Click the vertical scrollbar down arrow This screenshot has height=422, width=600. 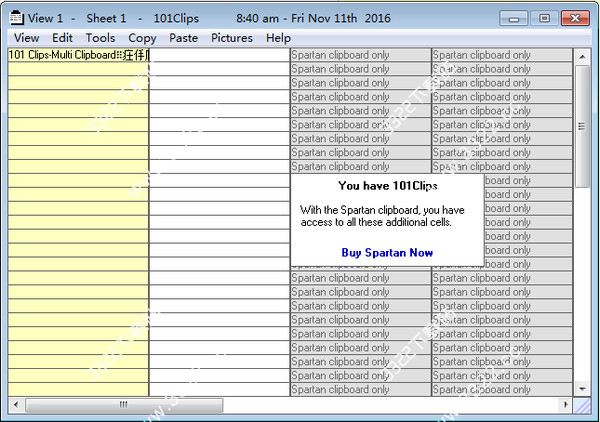coord(582,389)
